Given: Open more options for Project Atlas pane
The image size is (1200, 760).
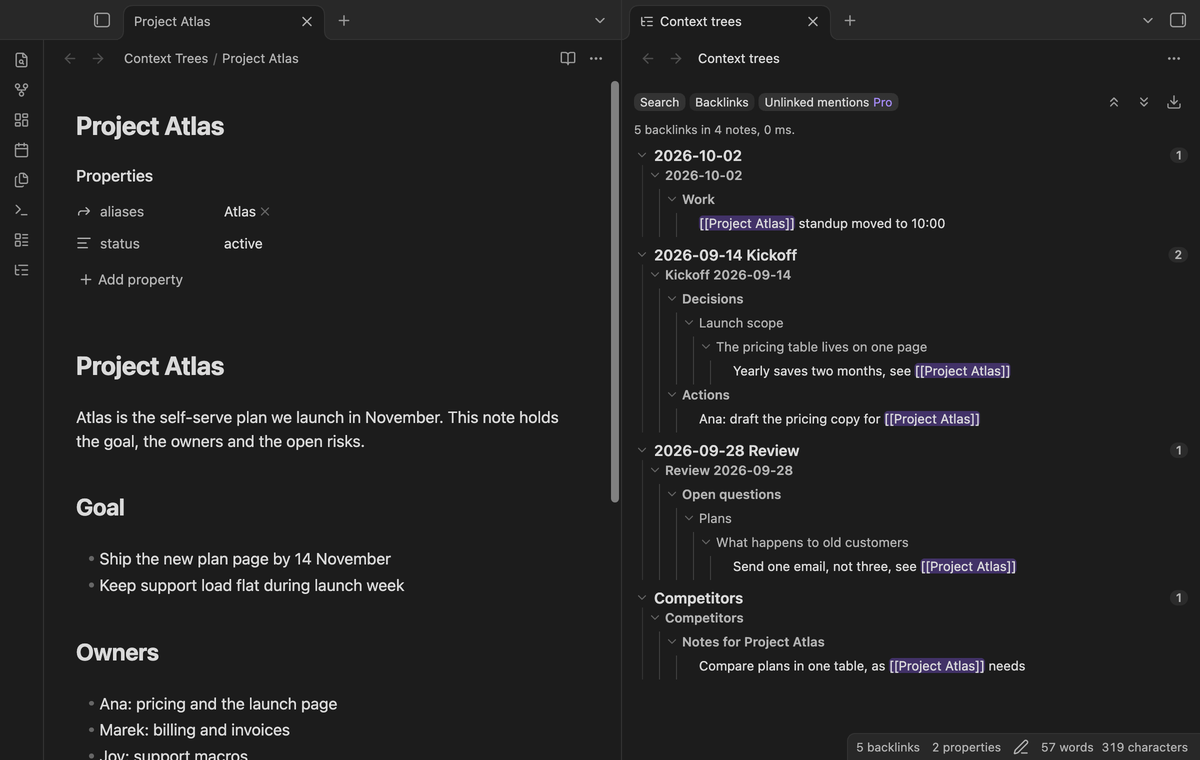Looking at the screenshot, I should 596,58.
